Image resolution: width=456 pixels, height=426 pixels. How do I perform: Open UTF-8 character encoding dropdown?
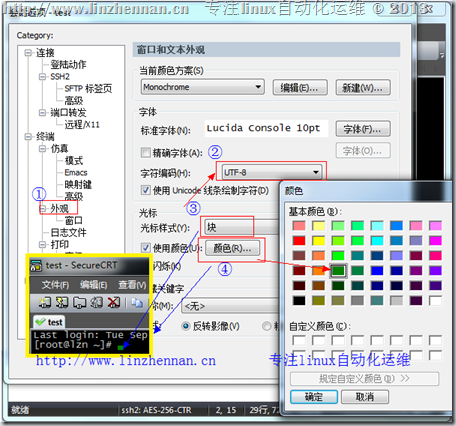[272, 172]
